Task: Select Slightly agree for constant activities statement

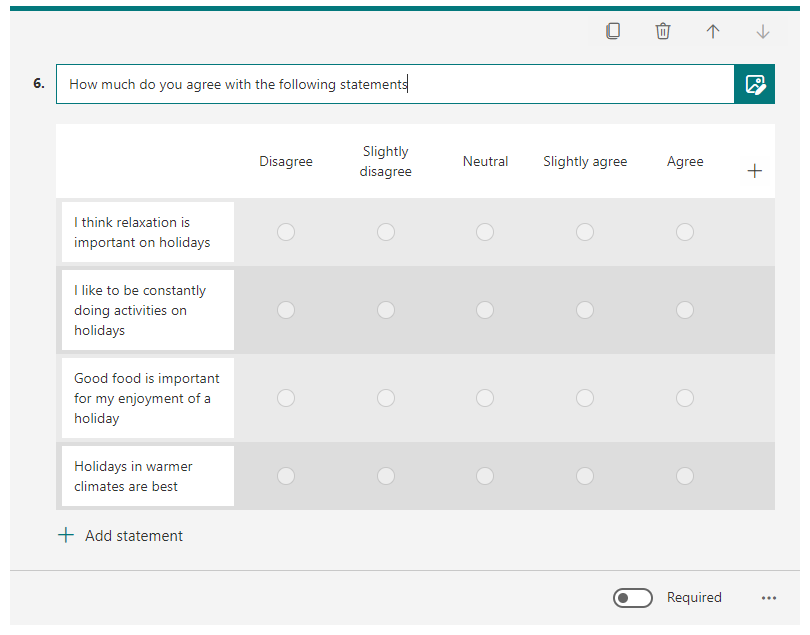Action: pos(585,310)
